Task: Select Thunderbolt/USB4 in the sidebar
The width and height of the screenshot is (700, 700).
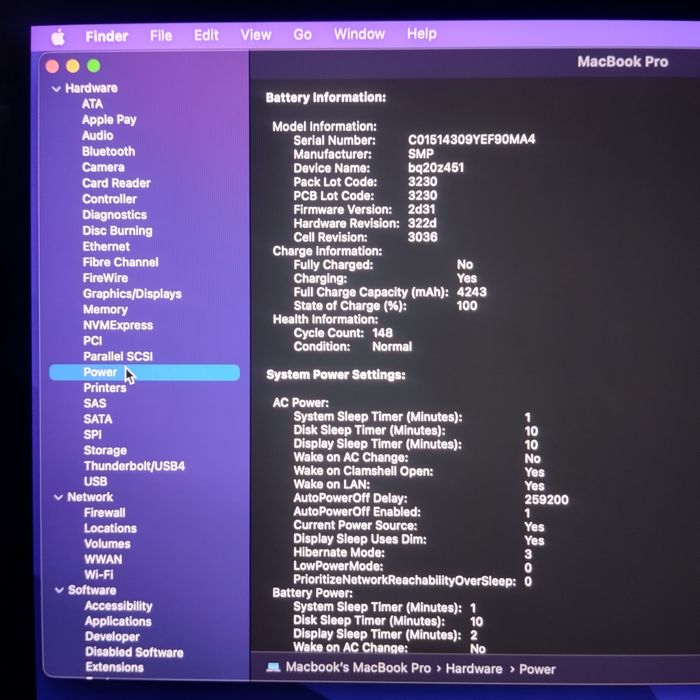Action: point(134,466)
